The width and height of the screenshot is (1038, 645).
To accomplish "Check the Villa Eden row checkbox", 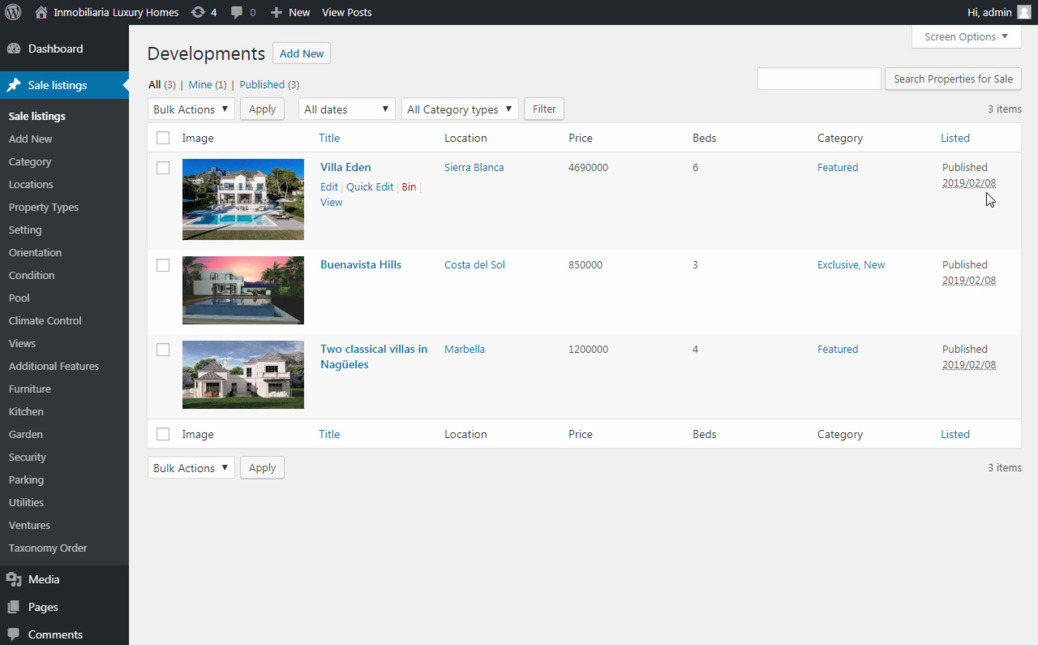I will tap(163, 167).
